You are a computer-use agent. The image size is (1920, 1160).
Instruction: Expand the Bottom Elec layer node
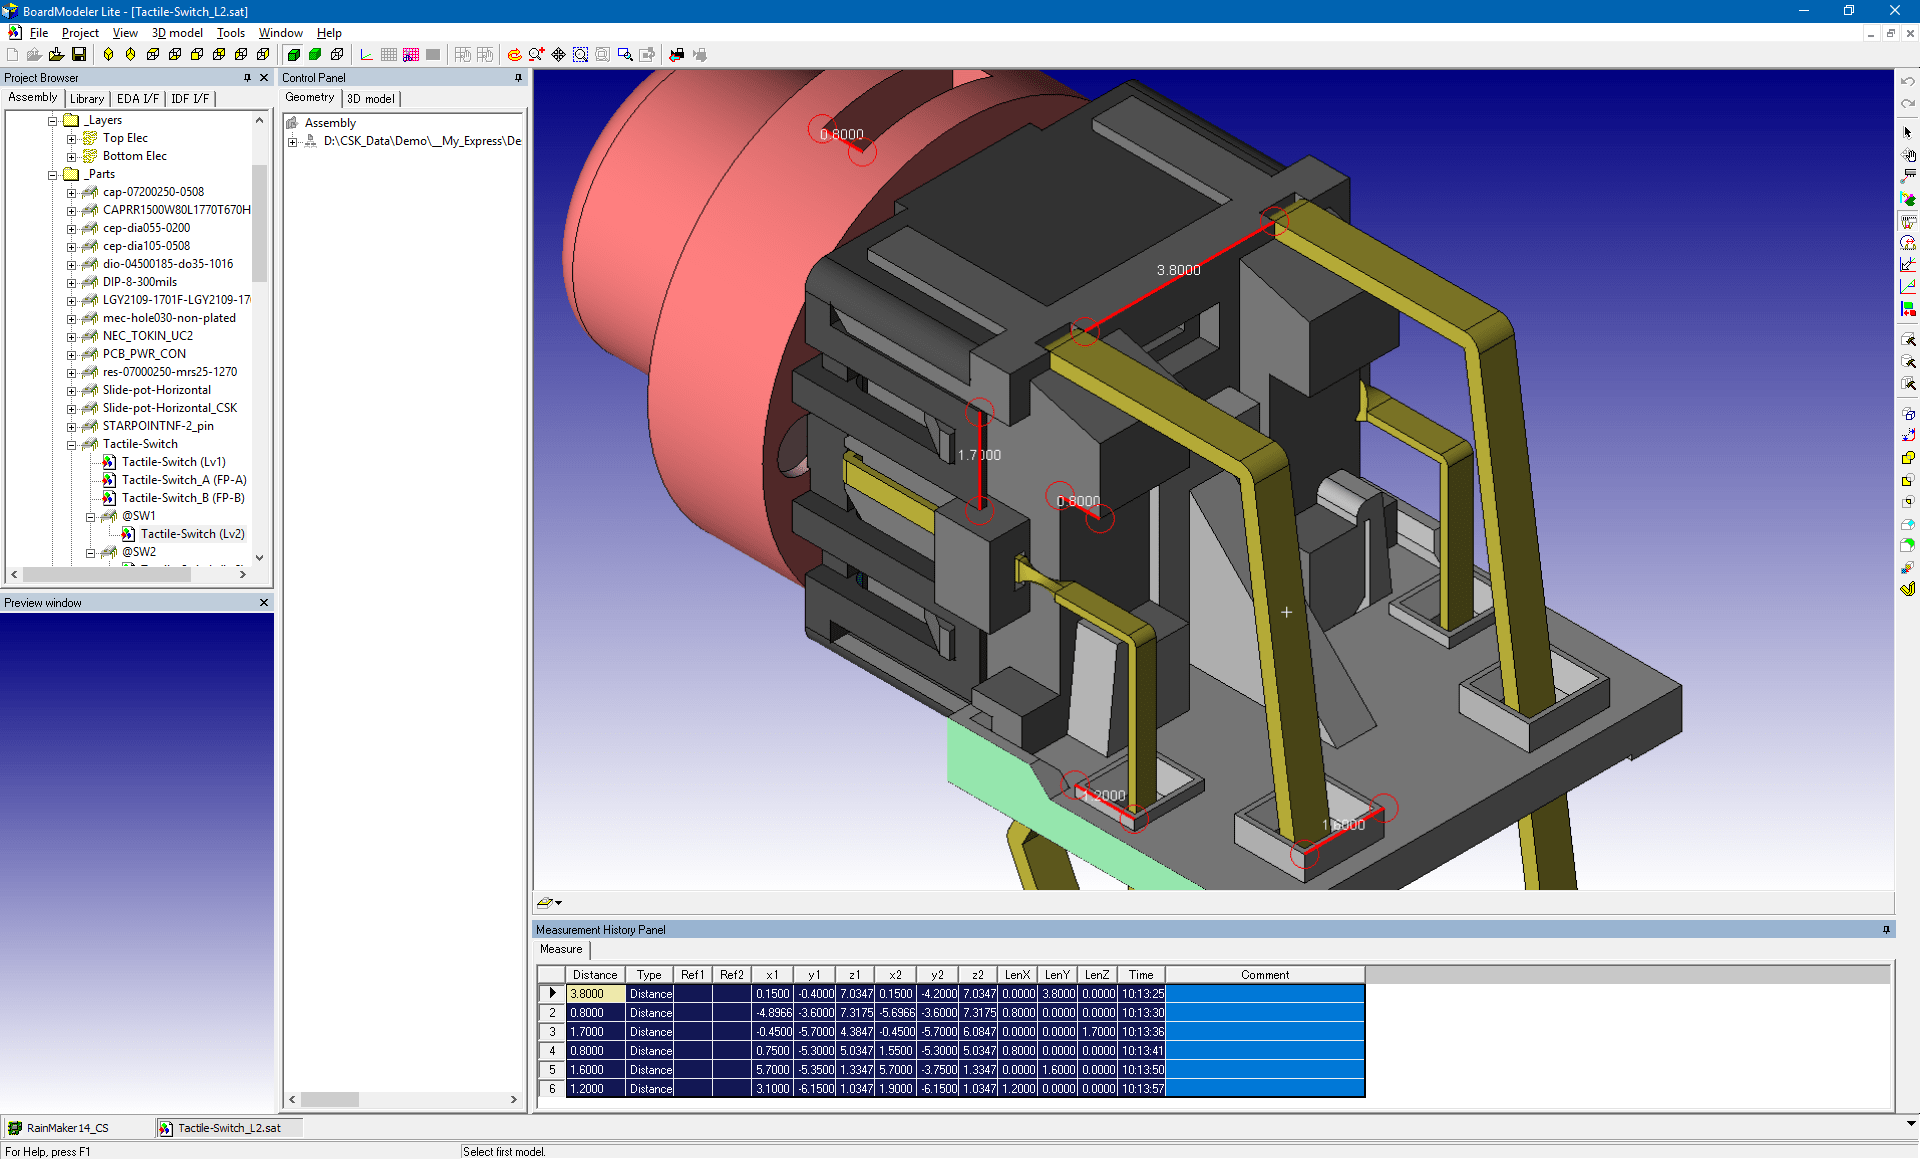(x=72, y=156)
